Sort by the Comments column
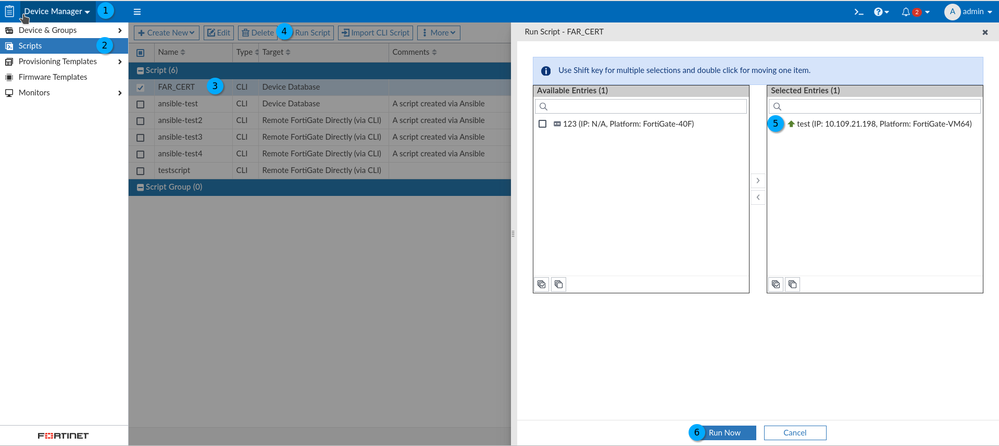 [414, 52]
